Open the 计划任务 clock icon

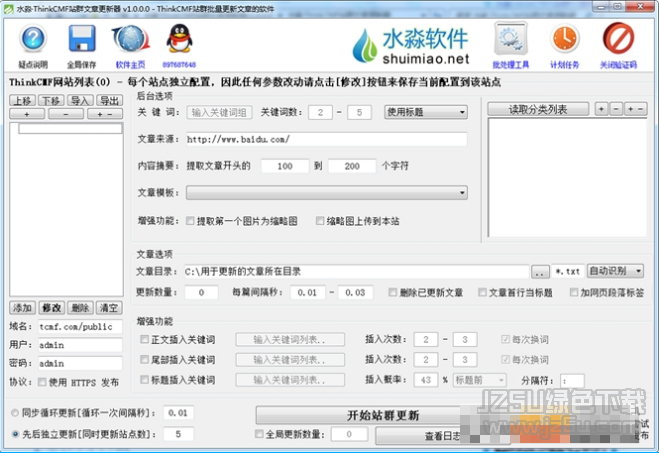pyautogui.click(x=565, y=39)
